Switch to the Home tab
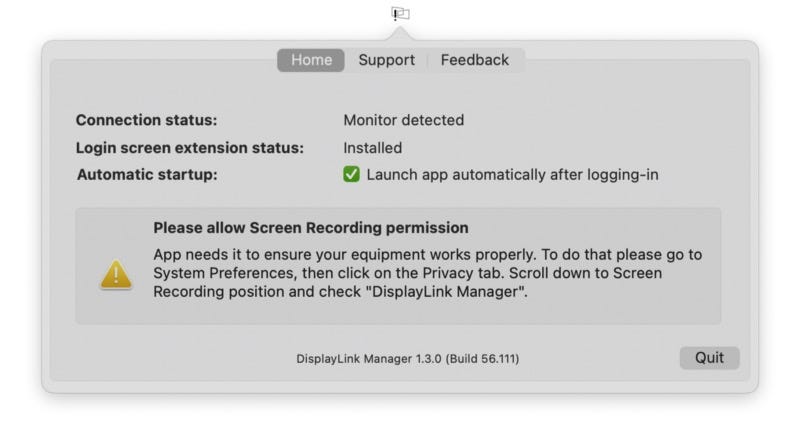This screenshot has width=800, height=439. coord(311,60)
